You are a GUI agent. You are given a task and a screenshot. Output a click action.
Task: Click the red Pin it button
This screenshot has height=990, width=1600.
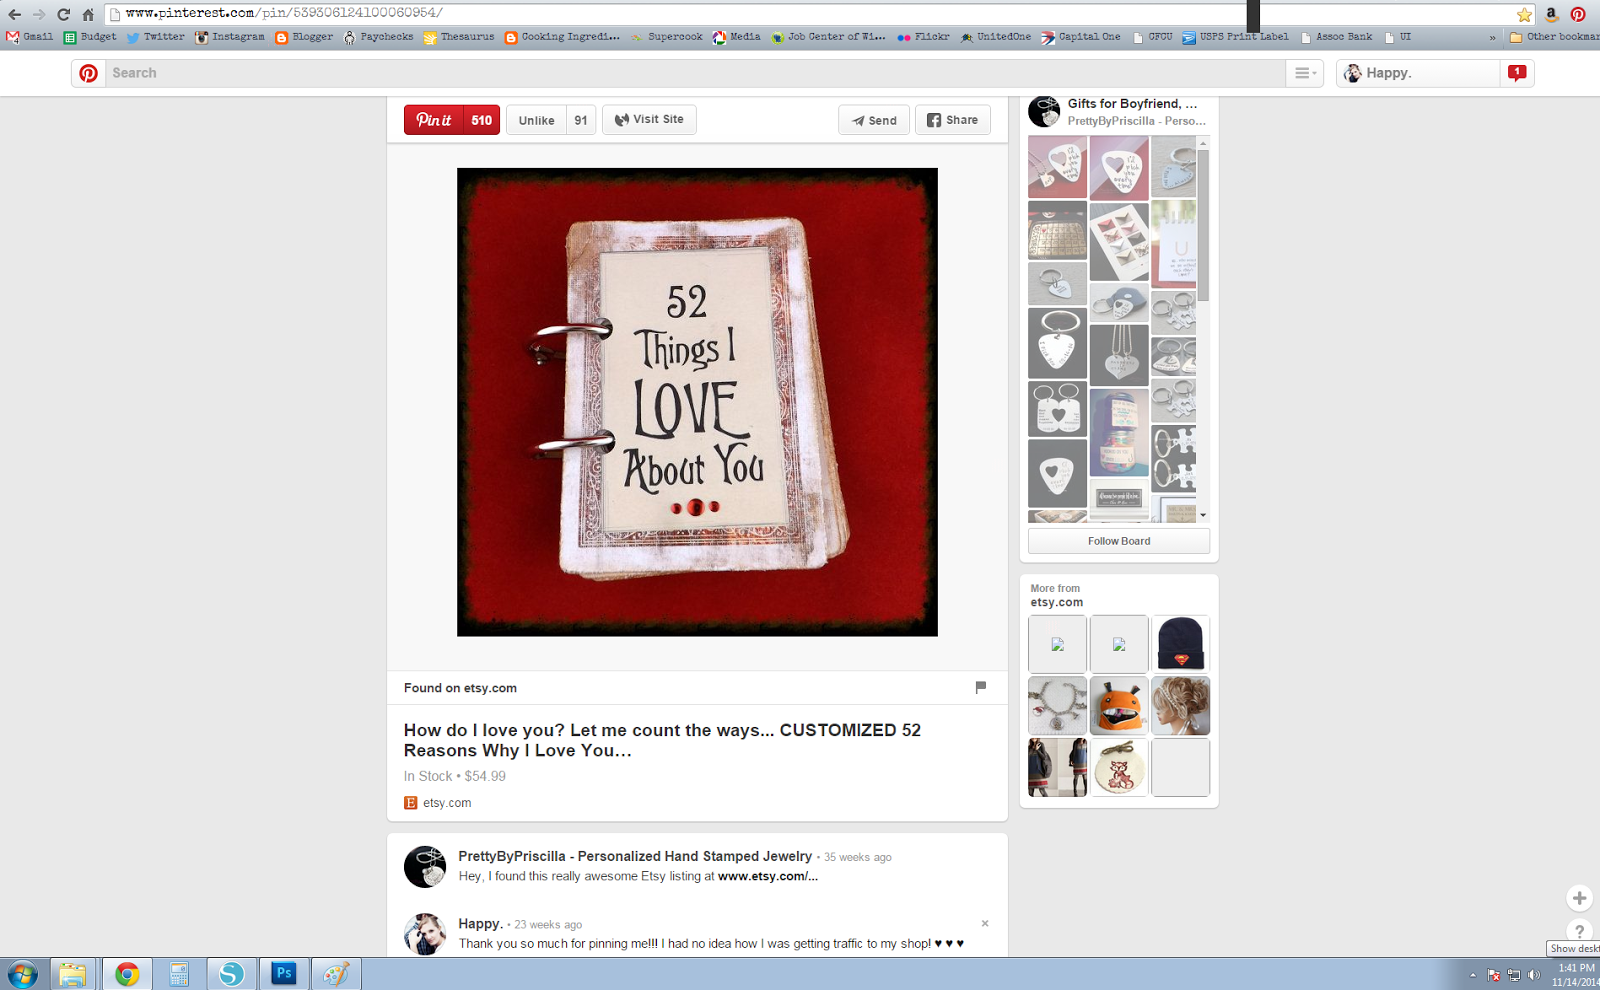click(434, 120)
